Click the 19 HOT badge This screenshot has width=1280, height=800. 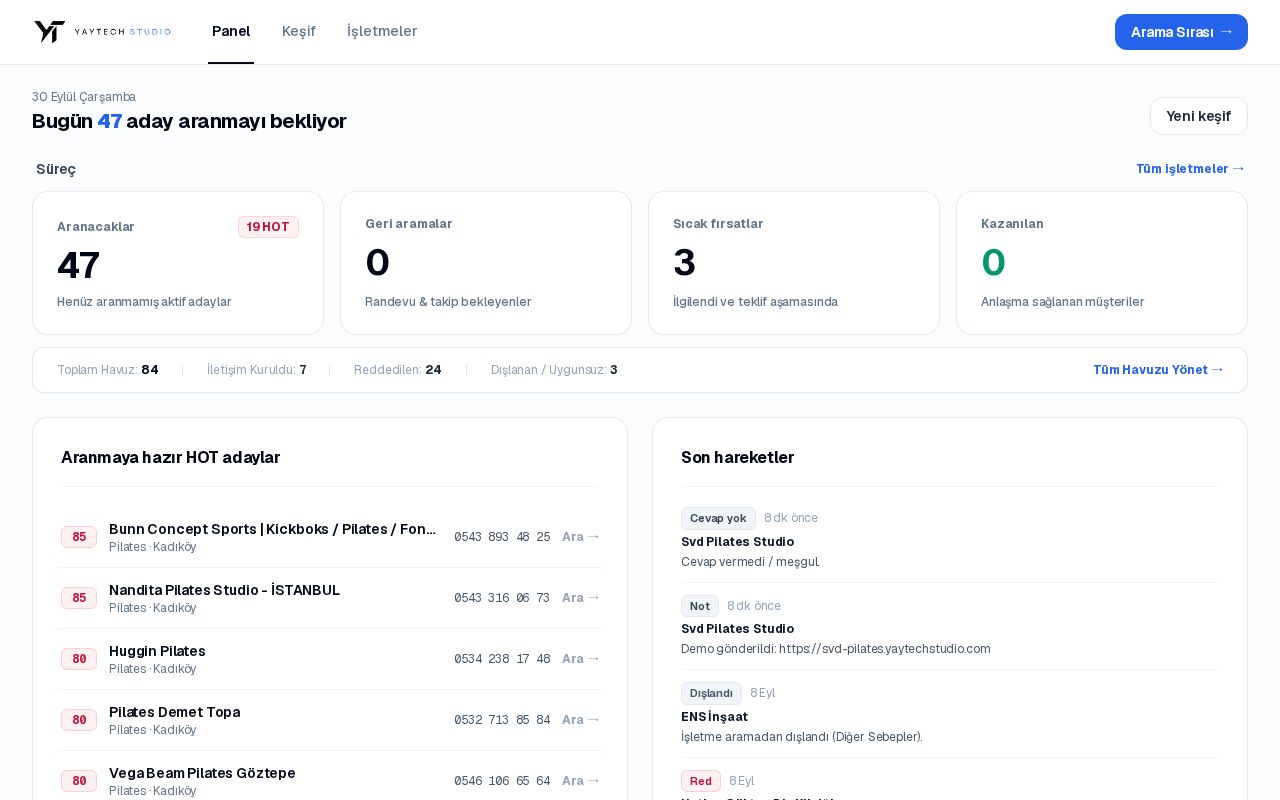click(x=268, y=227)
